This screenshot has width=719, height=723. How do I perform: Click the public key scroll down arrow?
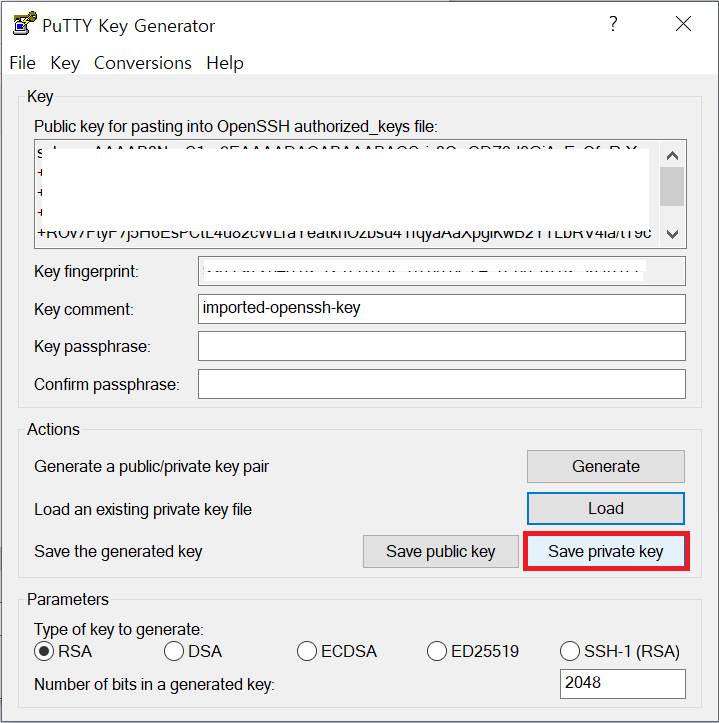(672, 234)
